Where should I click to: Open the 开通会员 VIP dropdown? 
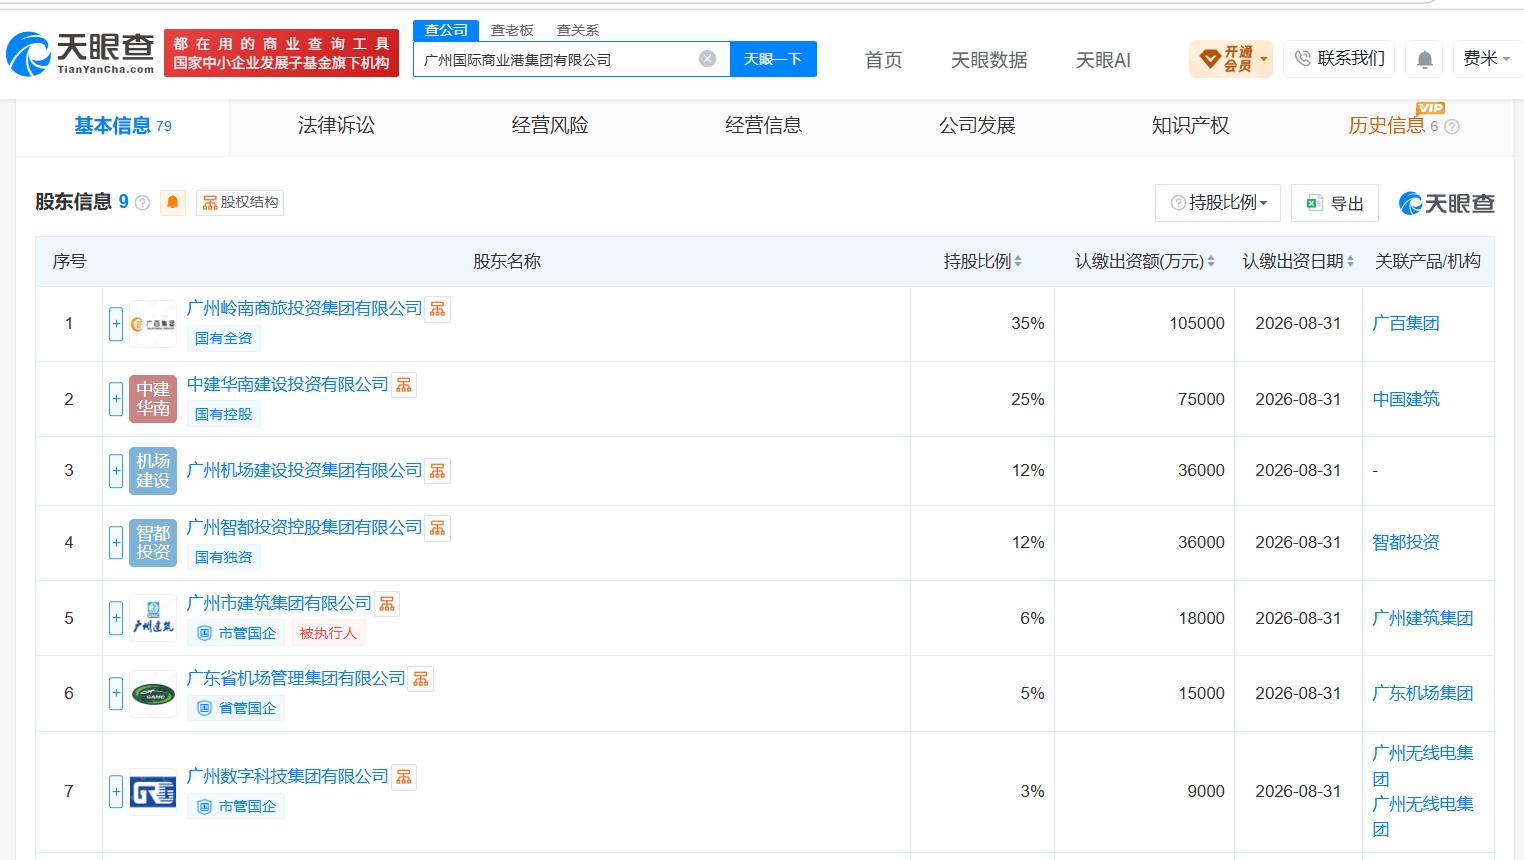pos(1231,59)
